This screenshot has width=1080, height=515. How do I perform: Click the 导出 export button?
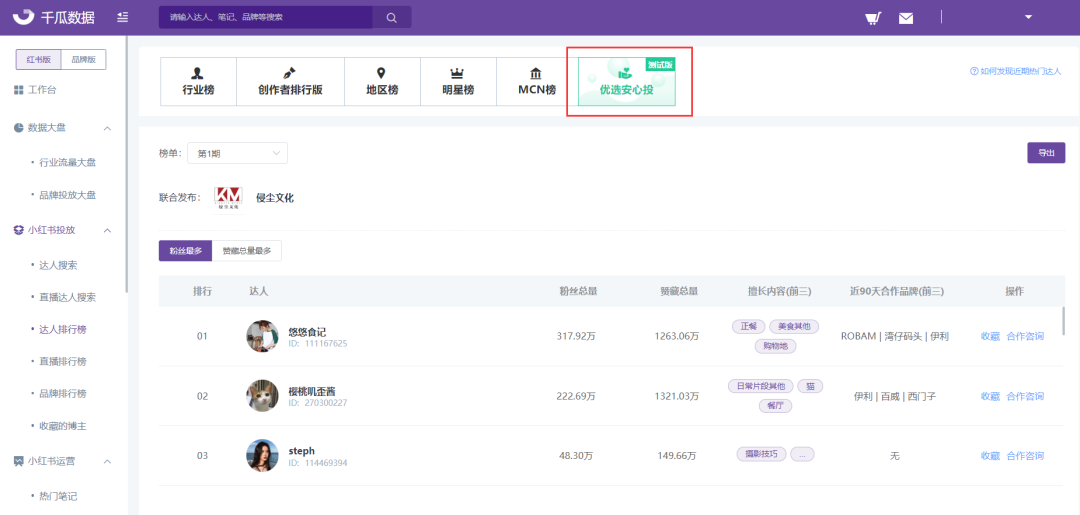(1046, 153)
